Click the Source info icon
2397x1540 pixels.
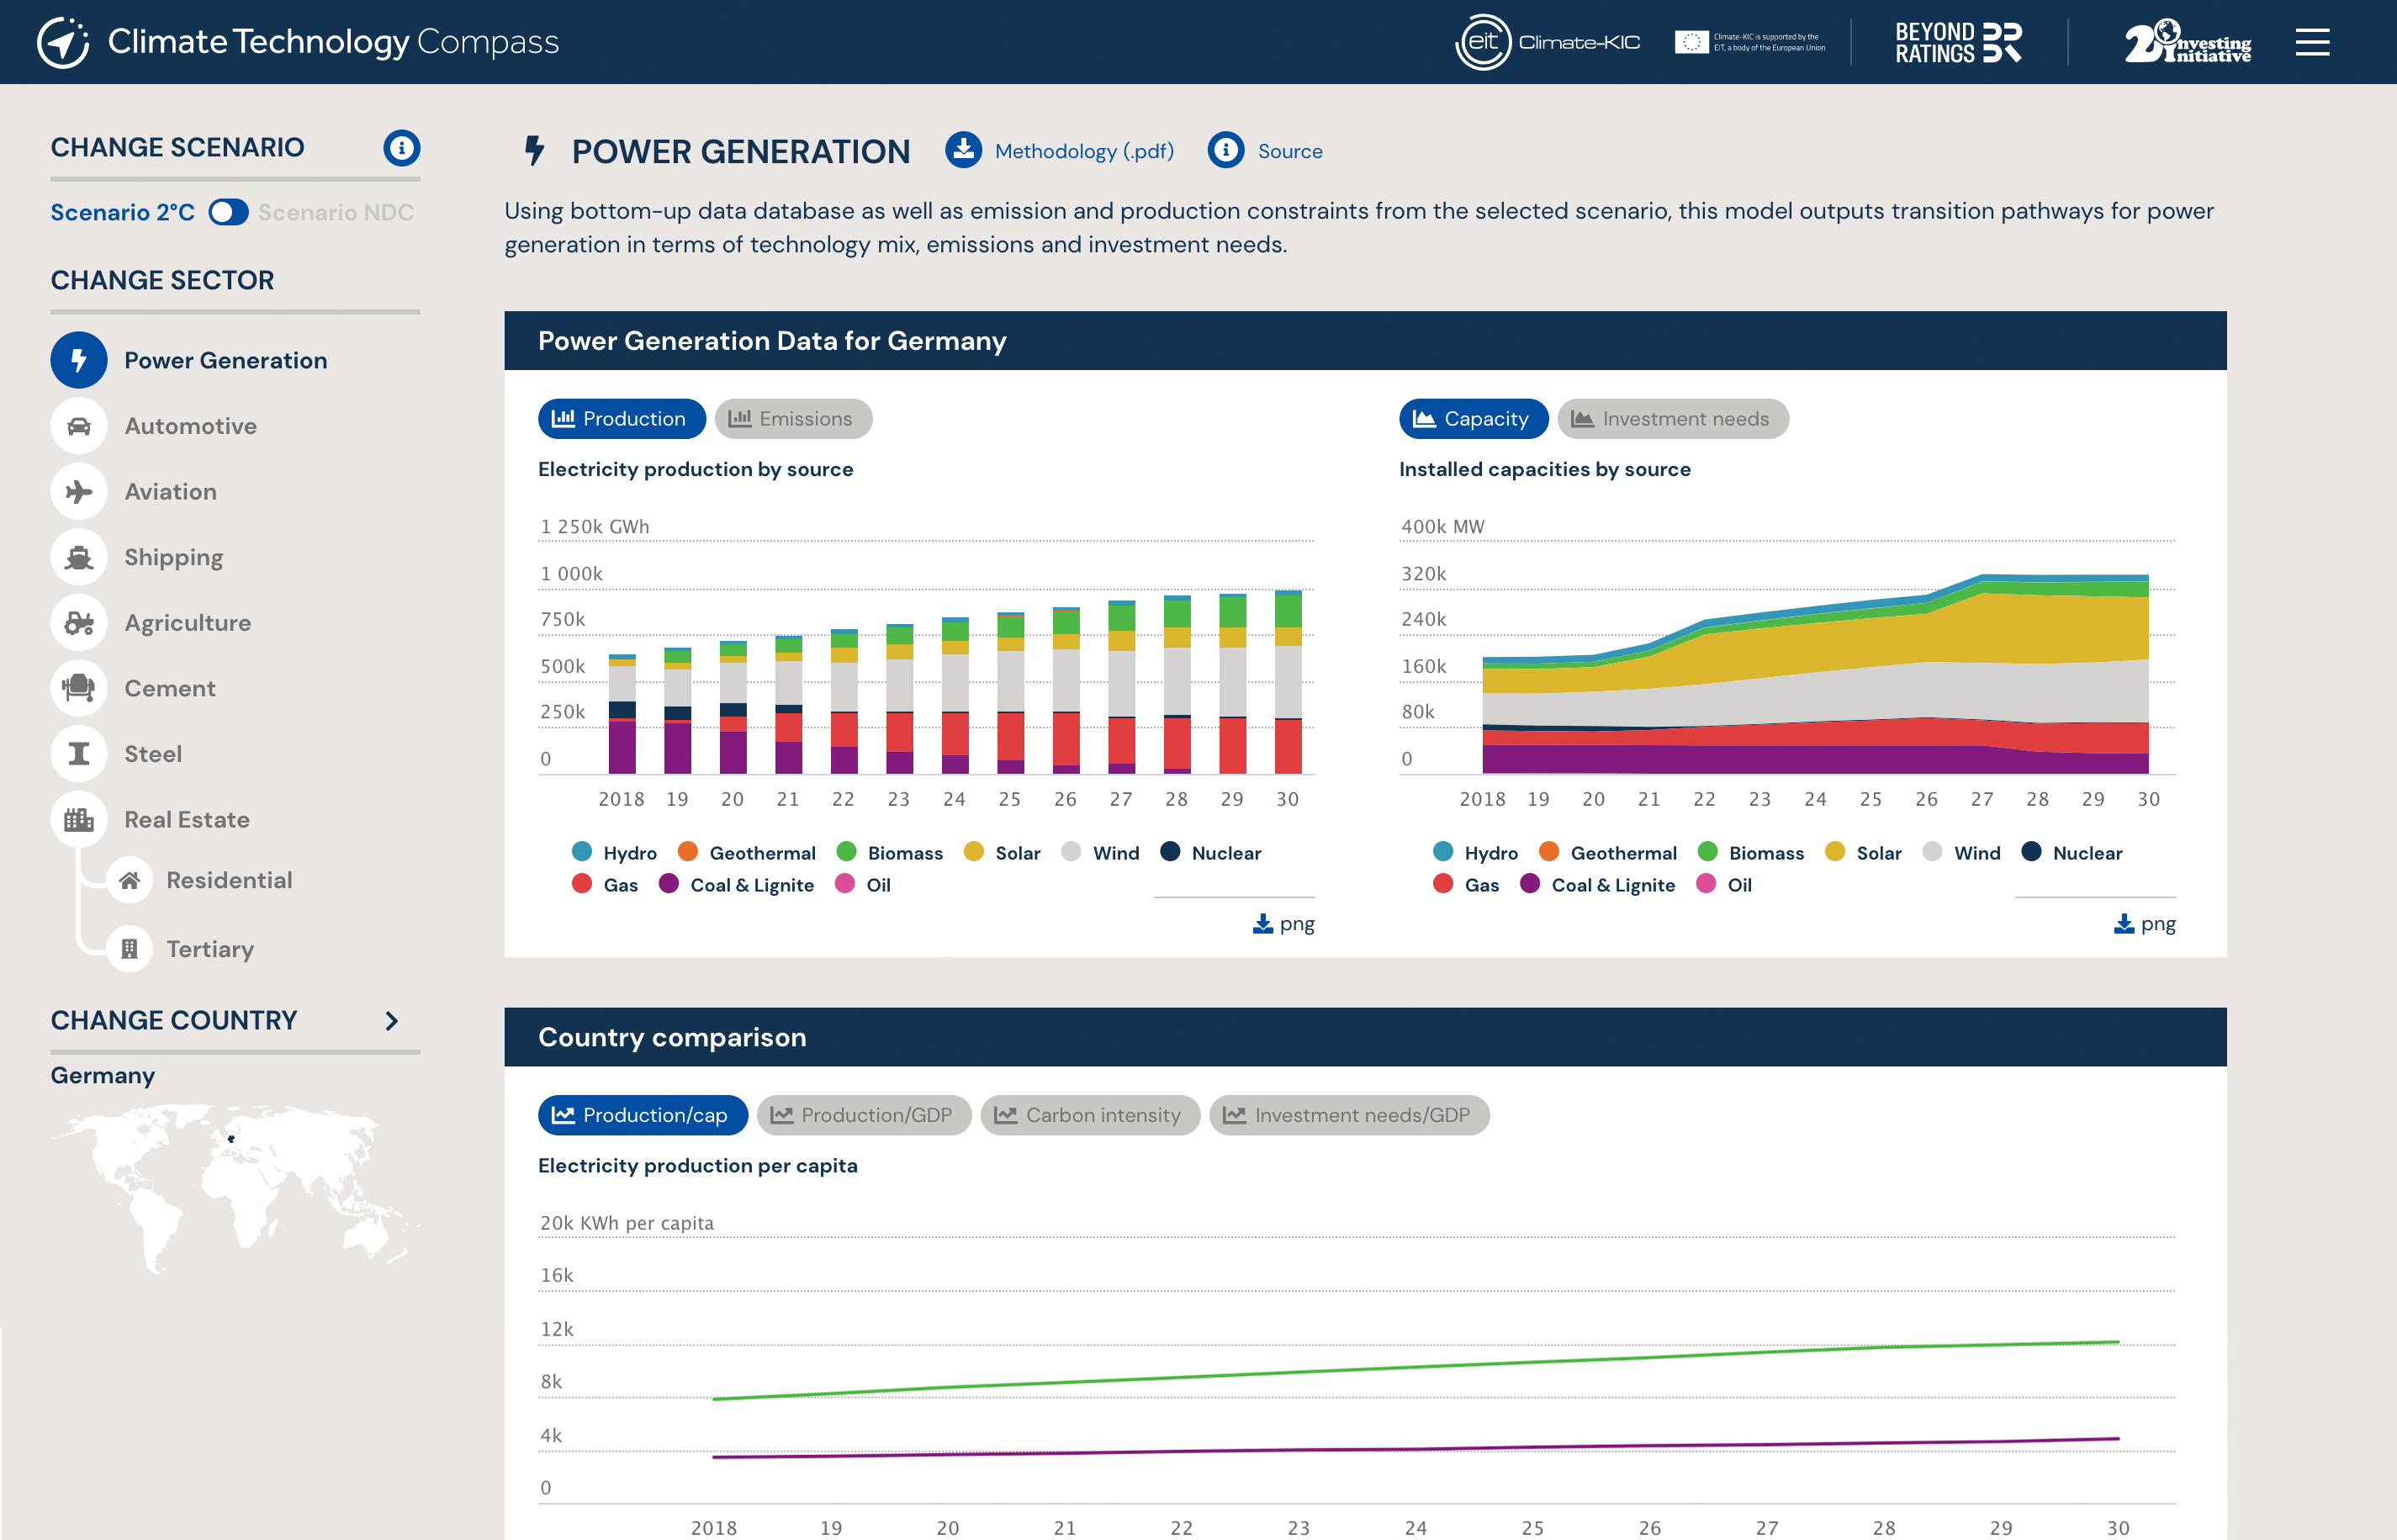[1226, 150]
